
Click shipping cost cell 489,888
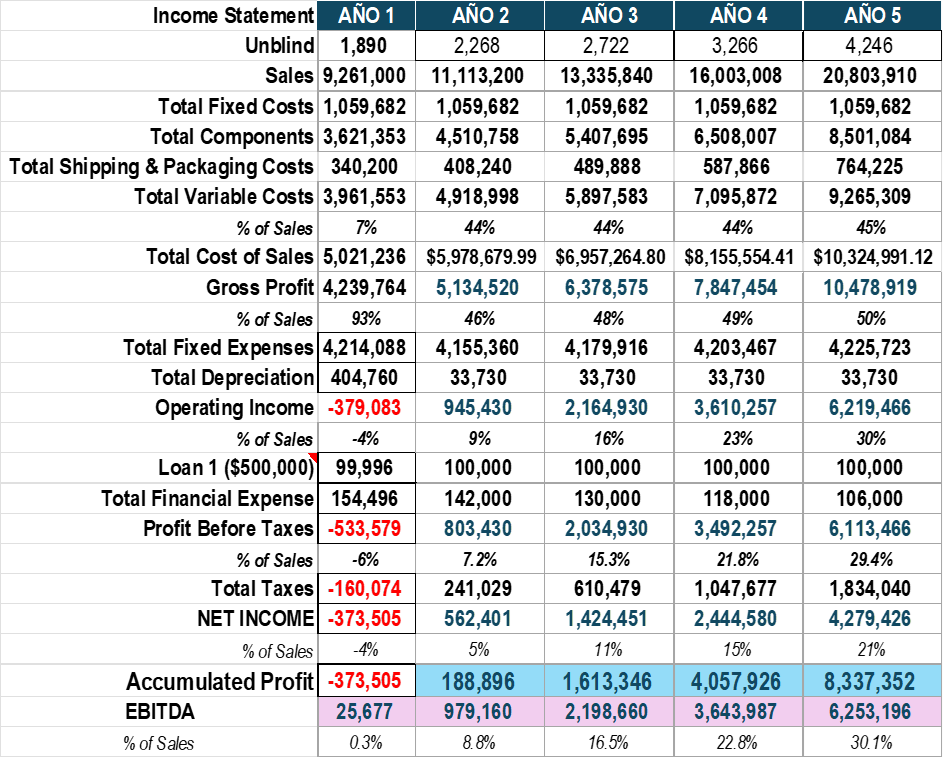coord(607,167)
